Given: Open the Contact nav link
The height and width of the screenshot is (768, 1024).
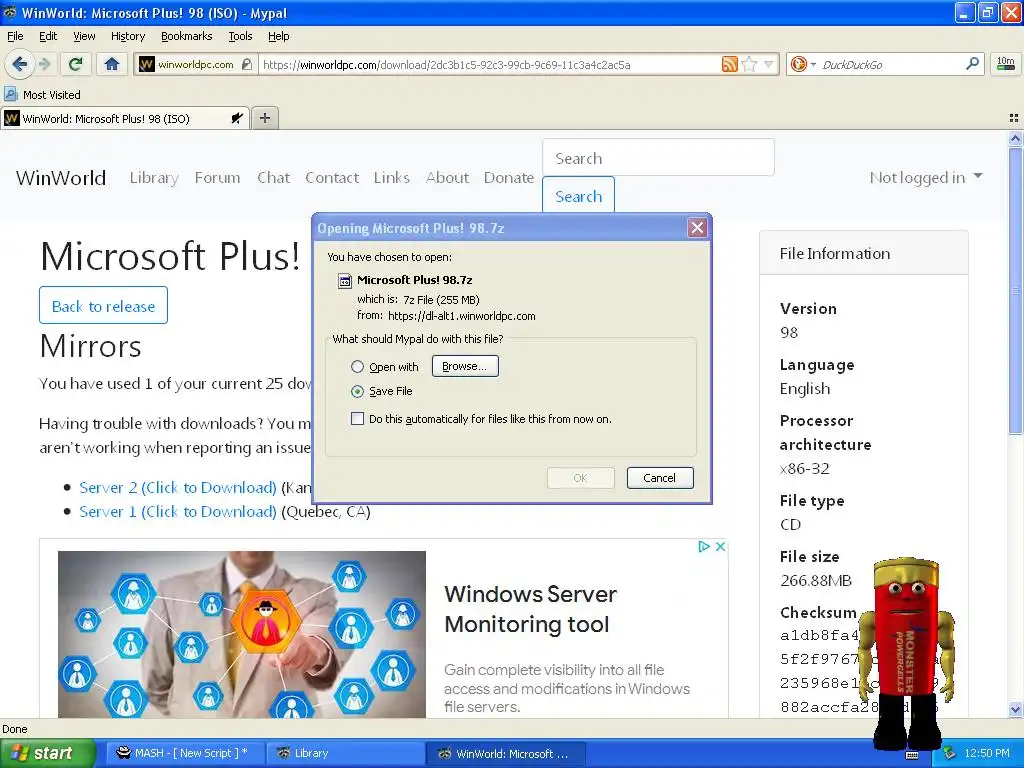Looking at the screenshot, I should pyautogui.click(x=332, y=178).
